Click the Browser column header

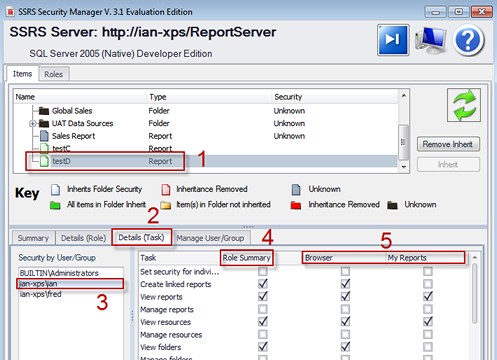(x=344, y=258)
